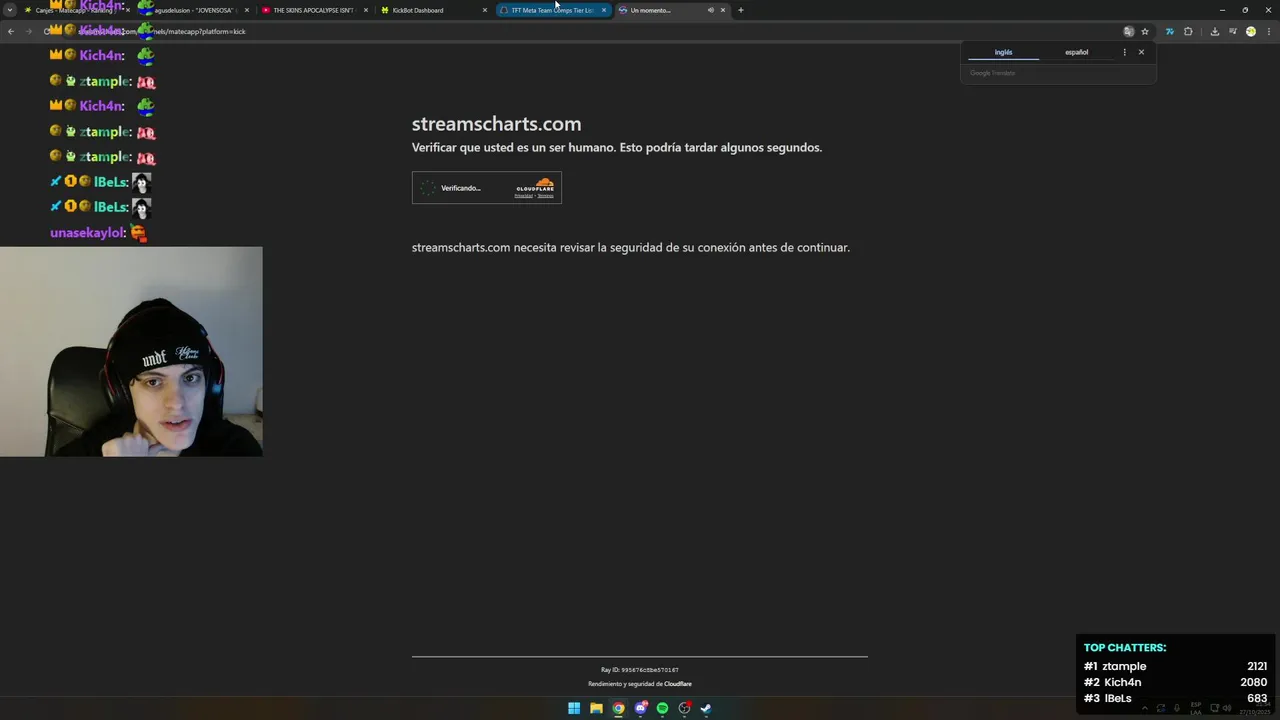Open Chrome's three-dot main menu
This screenshot has height=720, width=1280.
click(1268, 31)
